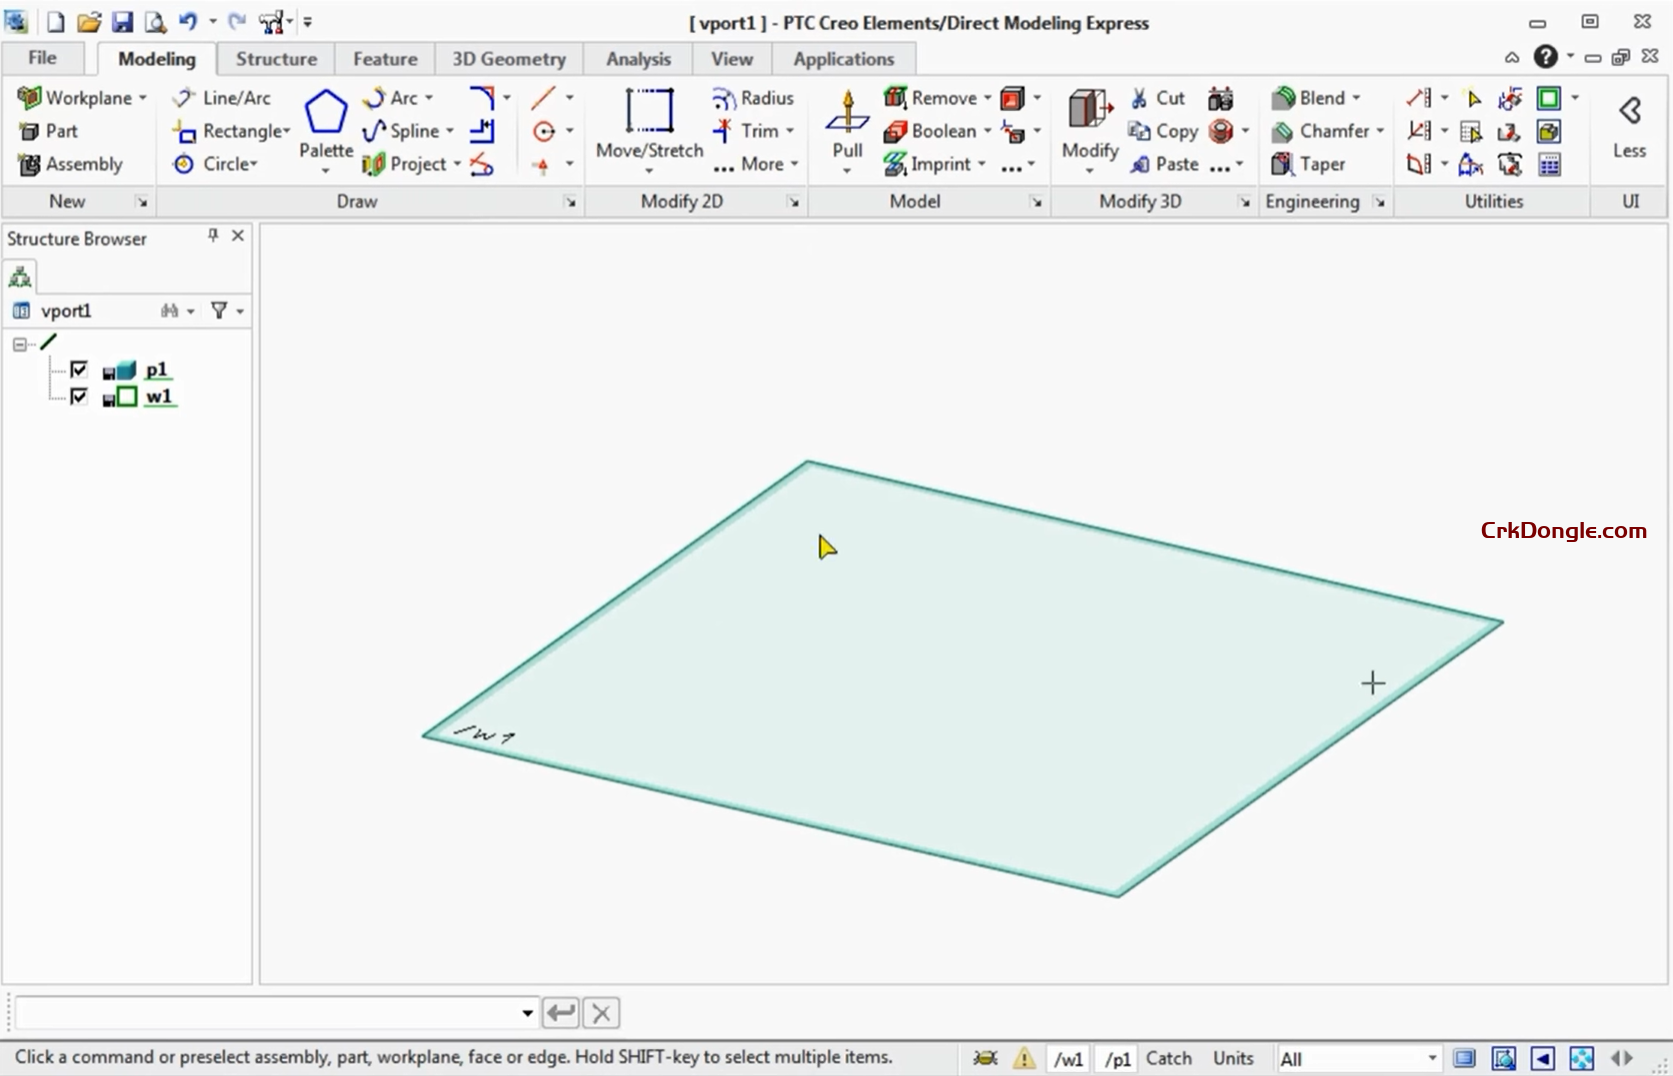Open the Move/Stretch tool
Image resolution: width=1673 pixels, height=1076 pixels.
tap(648, 124)
